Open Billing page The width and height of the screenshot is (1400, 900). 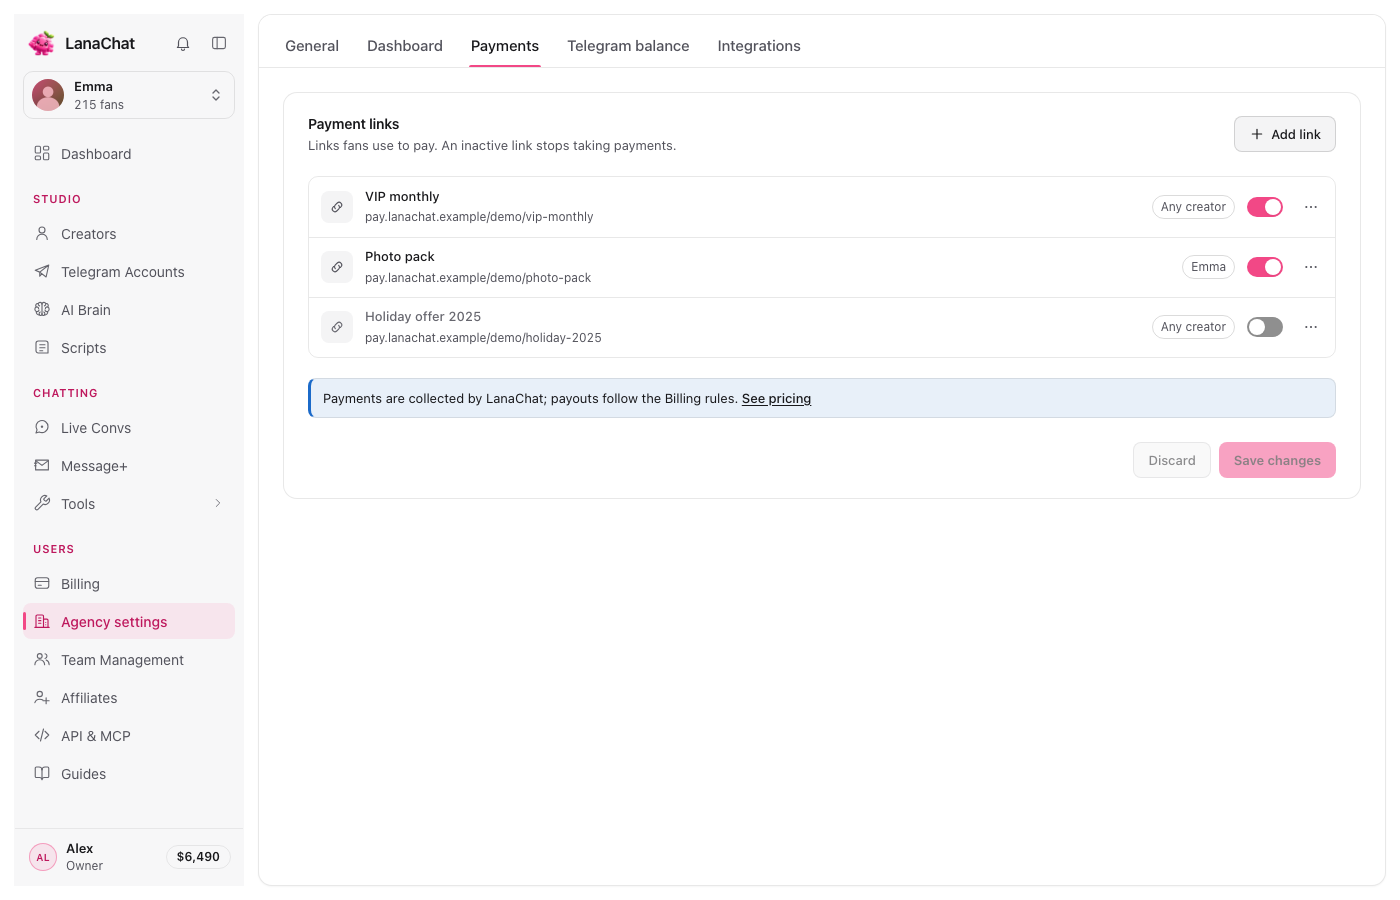(129, 584)
